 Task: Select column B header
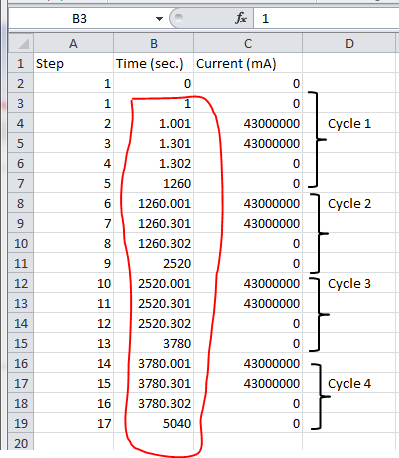(x=153, y=43)
